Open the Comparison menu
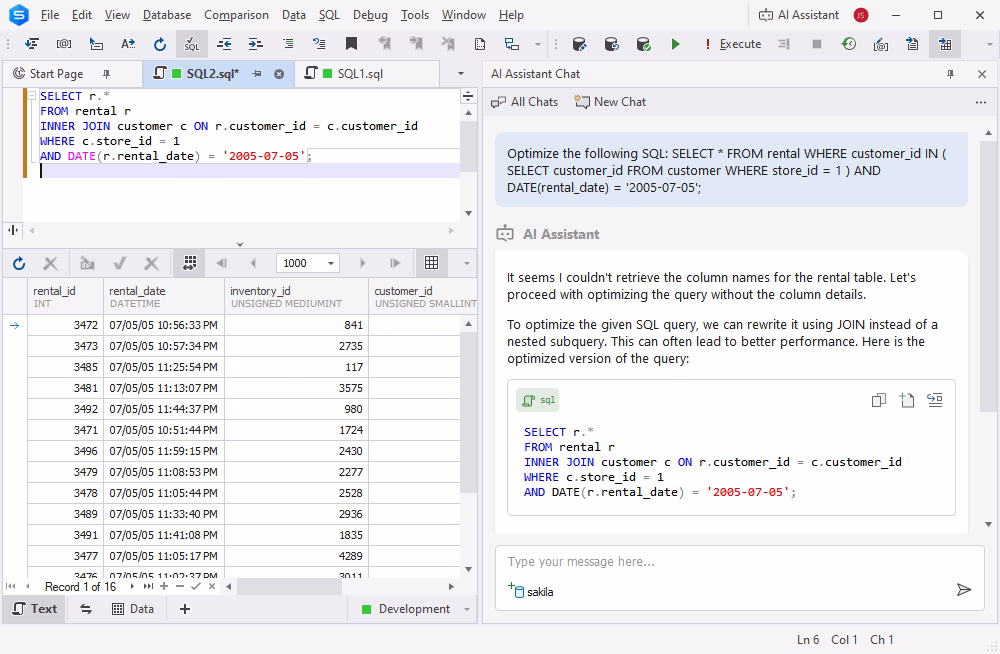Screen dimensions: 1000x654 coord(236,15)
